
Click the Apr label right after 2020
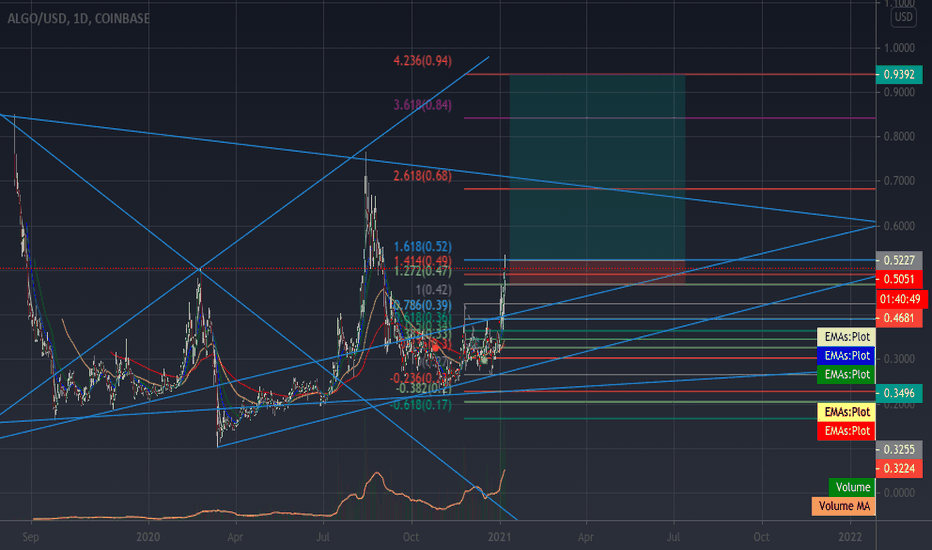tap(235, 537)
